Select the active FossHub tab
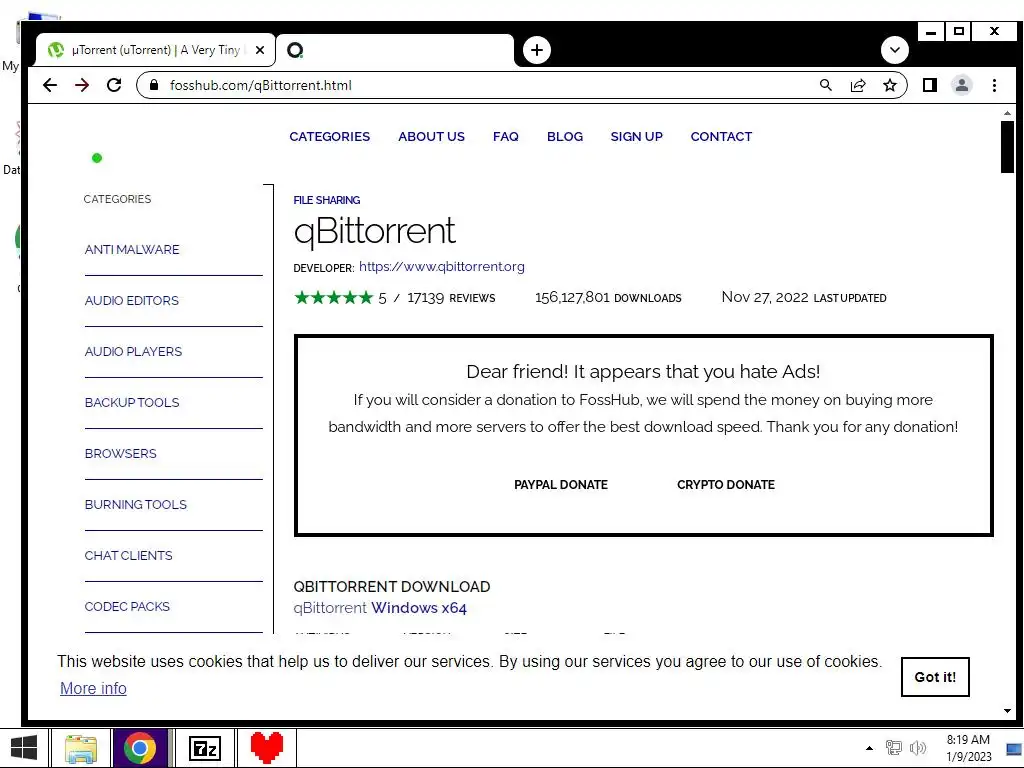1024x768 pixels. click(x=395, y=50)
